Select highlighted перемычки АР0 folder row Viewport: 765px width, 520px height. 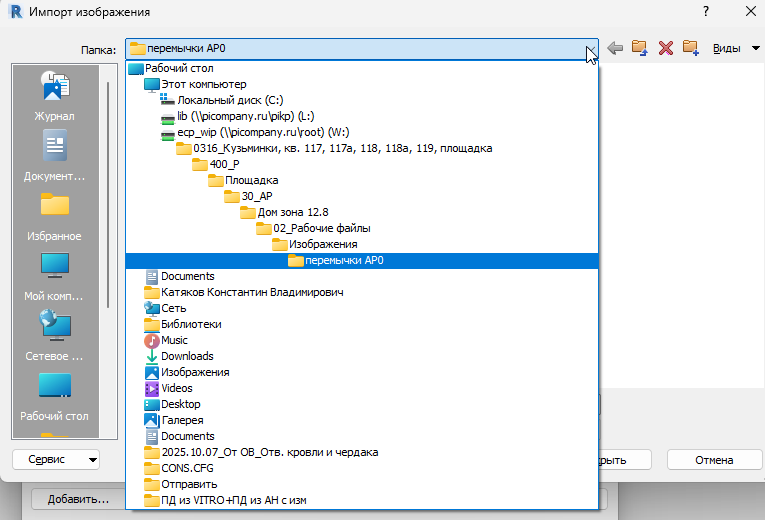362,260
